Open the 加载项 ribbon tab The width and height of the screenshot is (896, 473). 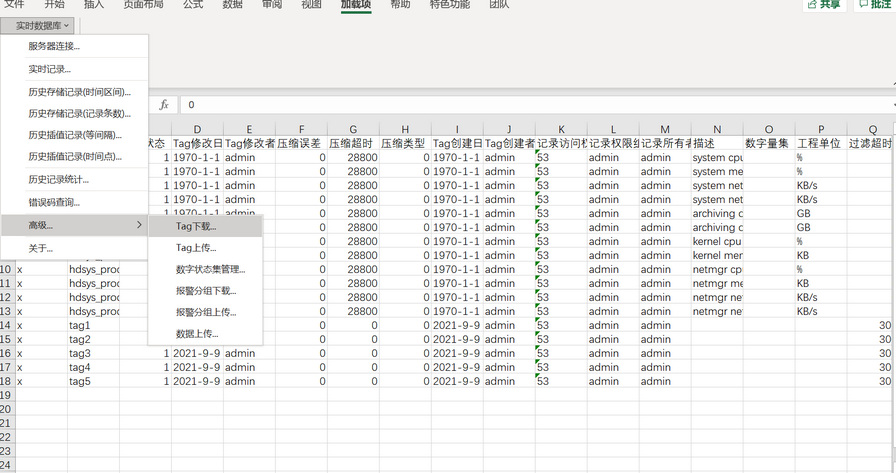tap(356, 5)
